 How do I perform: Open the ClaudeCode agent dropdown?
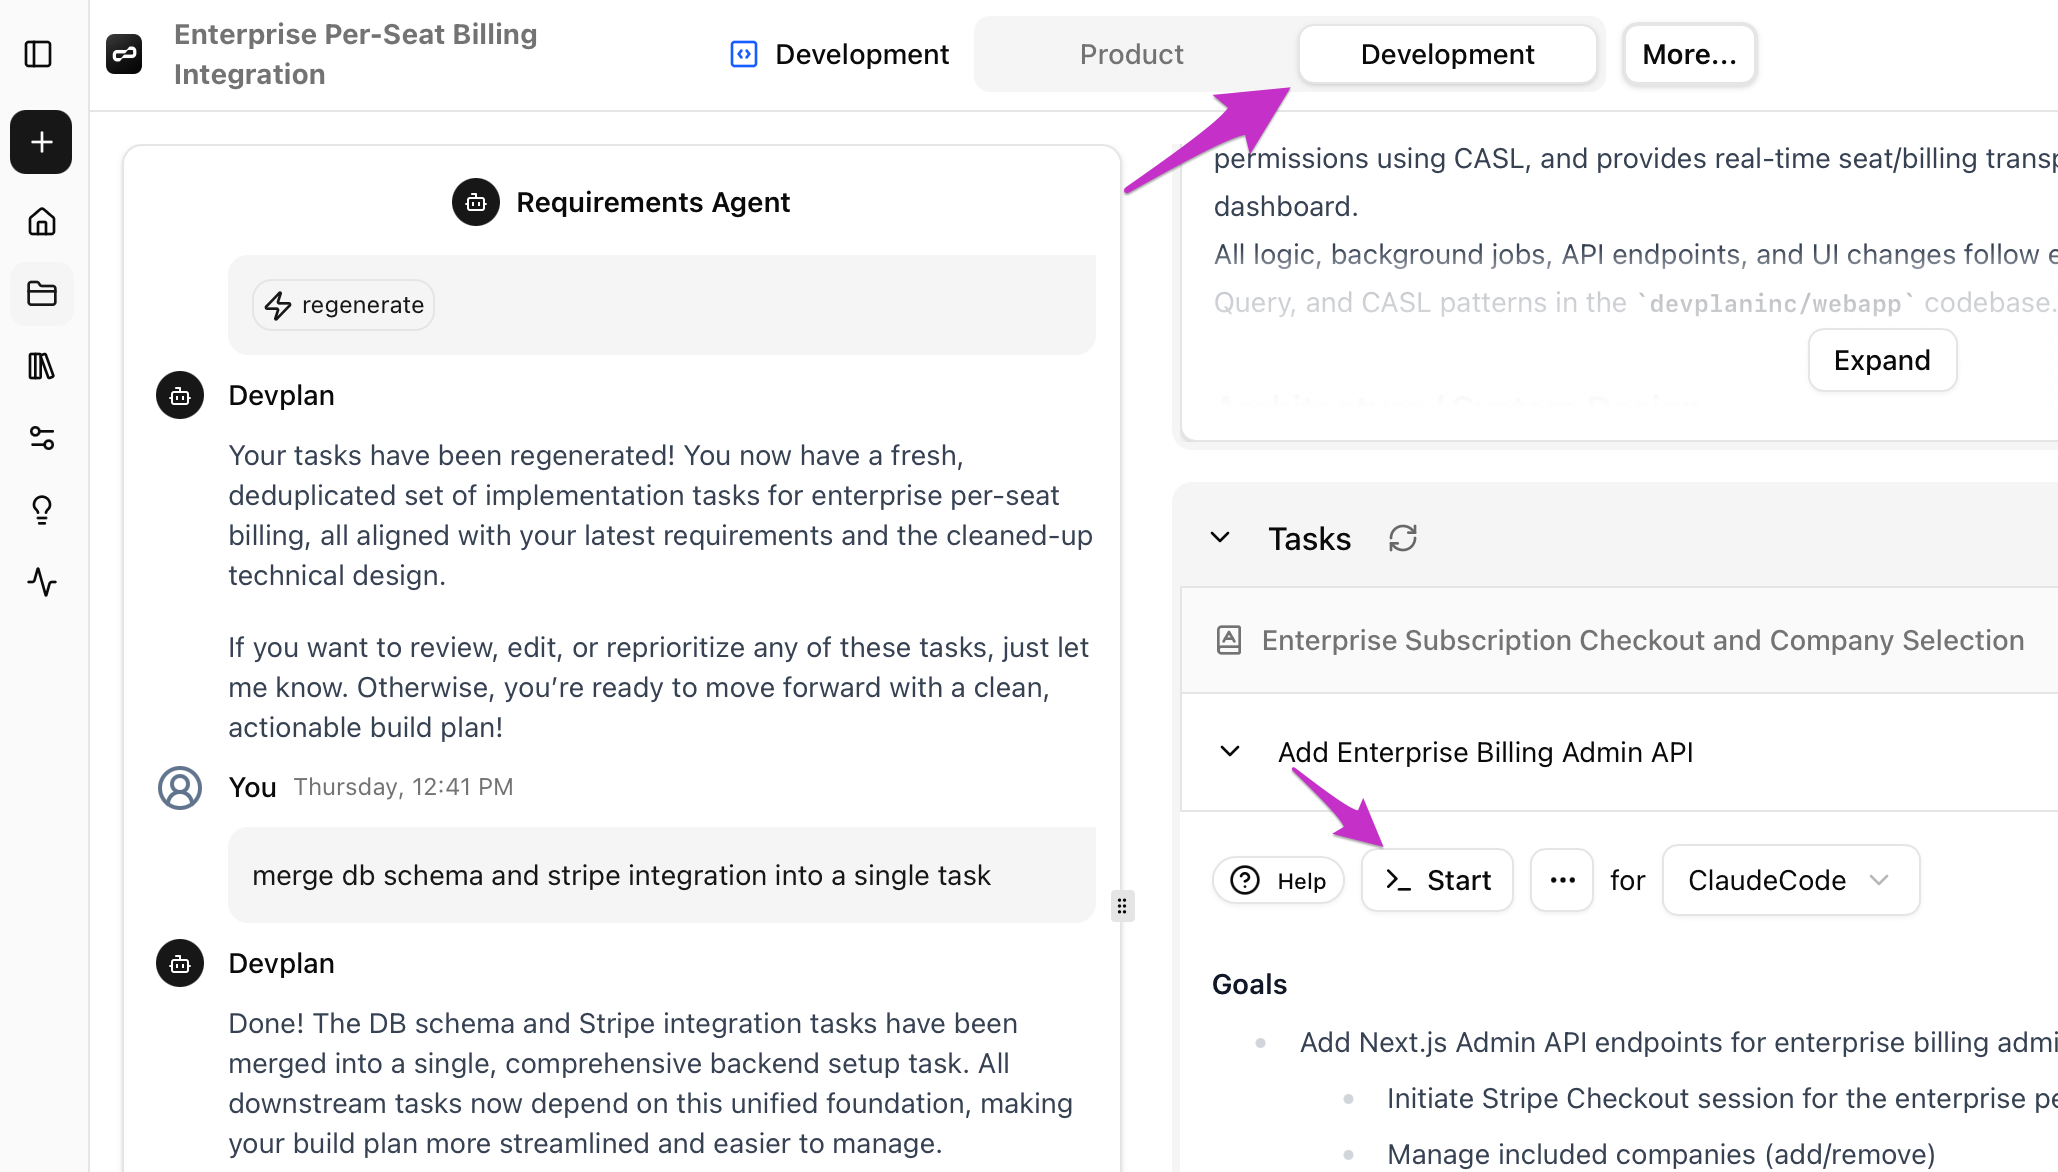coord(1790,880)
